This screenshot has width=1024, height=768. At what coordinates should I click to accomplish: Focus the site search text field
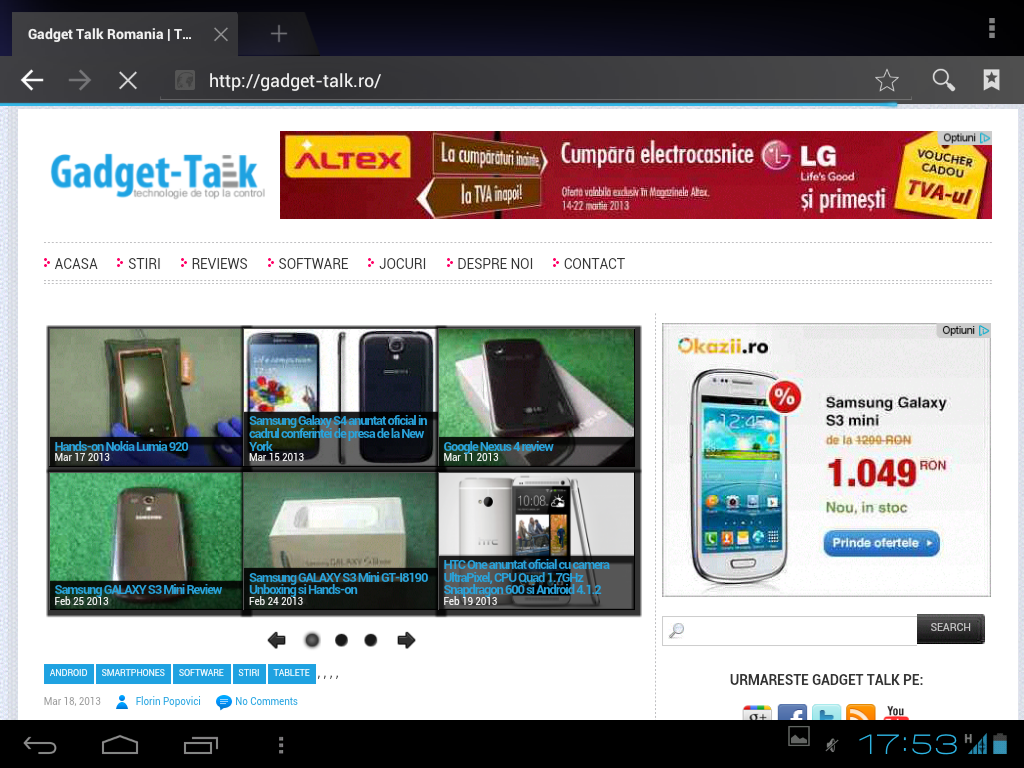[790, 630]
